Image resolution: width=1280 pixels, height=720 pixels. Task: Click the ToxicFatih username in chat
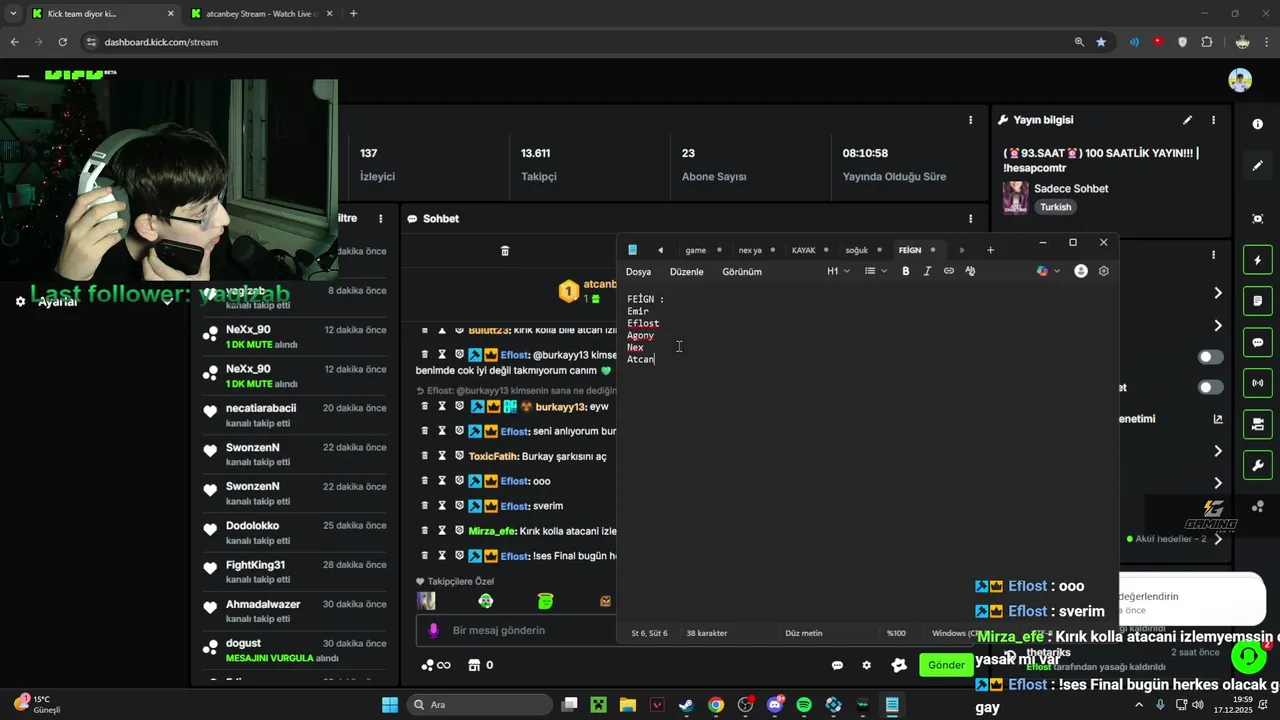coord(493,456)
